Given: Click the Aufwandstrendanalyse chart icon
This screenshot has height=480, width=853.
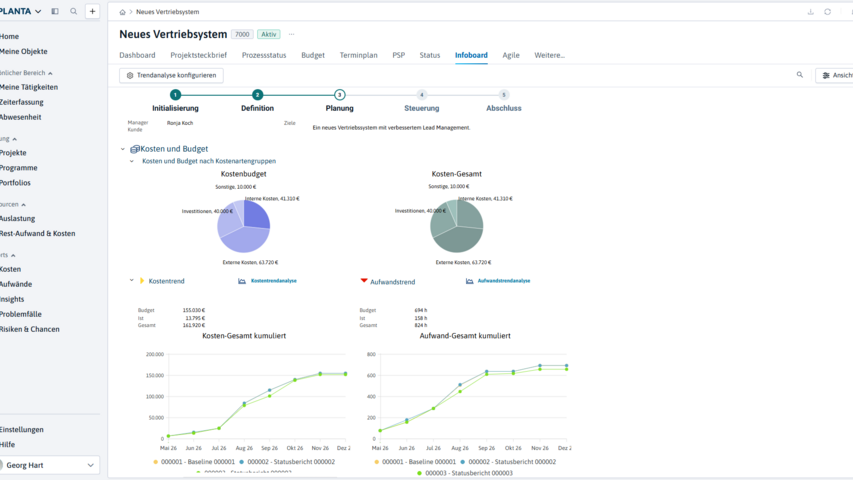Looking at the screenshot, I should click(x=469, y=281).
